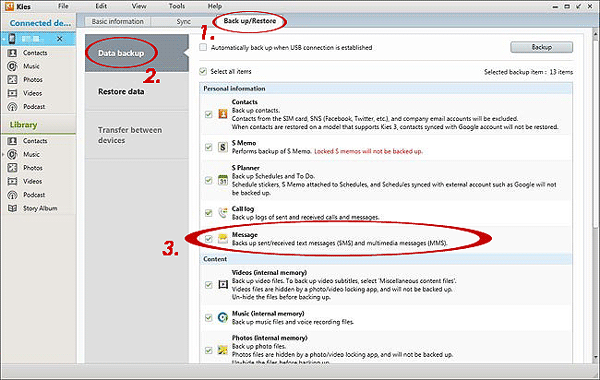Click the 'Story Album' library label
Viewport: 600px width, 380px height.
pos(40,208)
